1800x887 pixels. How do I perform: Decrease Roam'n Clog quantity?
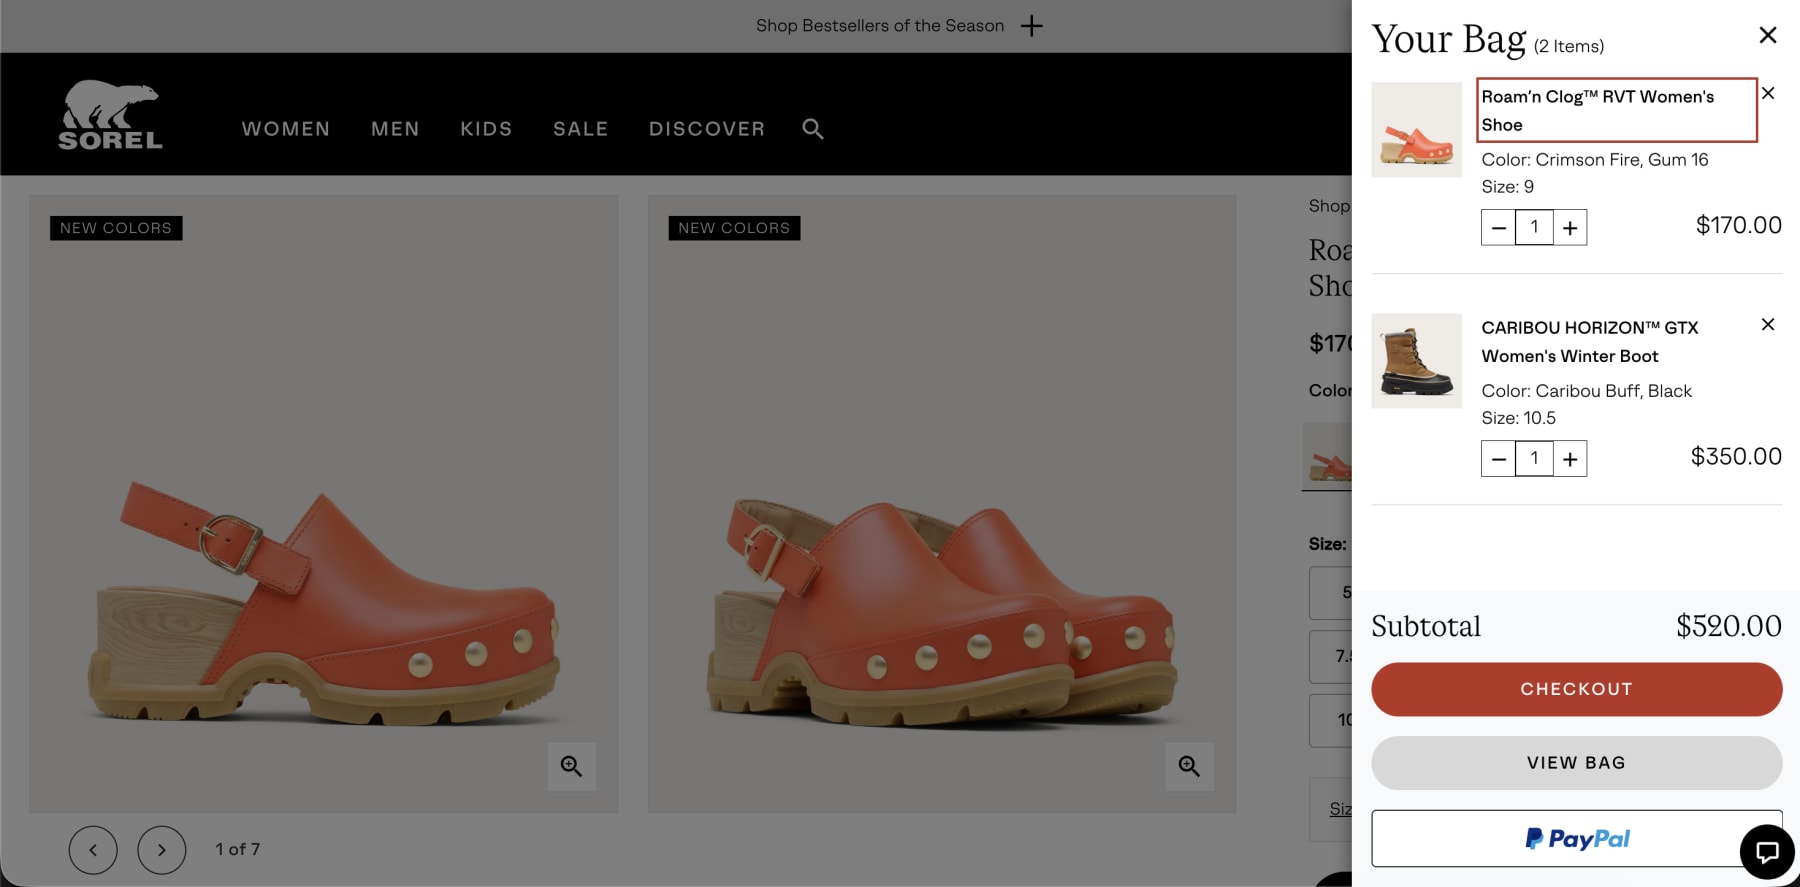tap(1498, 228)
